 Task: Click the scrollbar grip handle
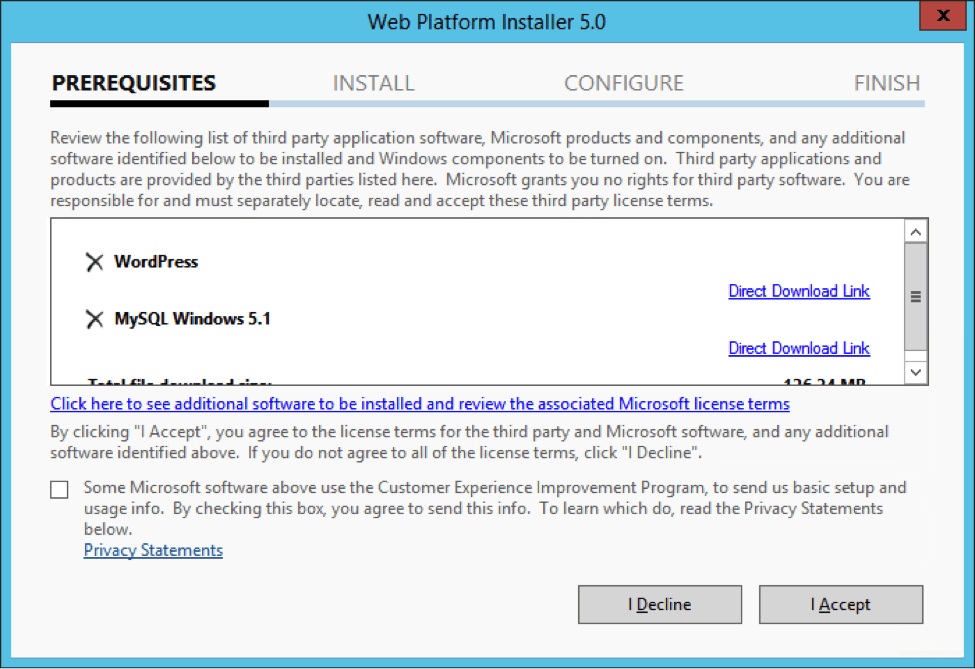[916, 296]
